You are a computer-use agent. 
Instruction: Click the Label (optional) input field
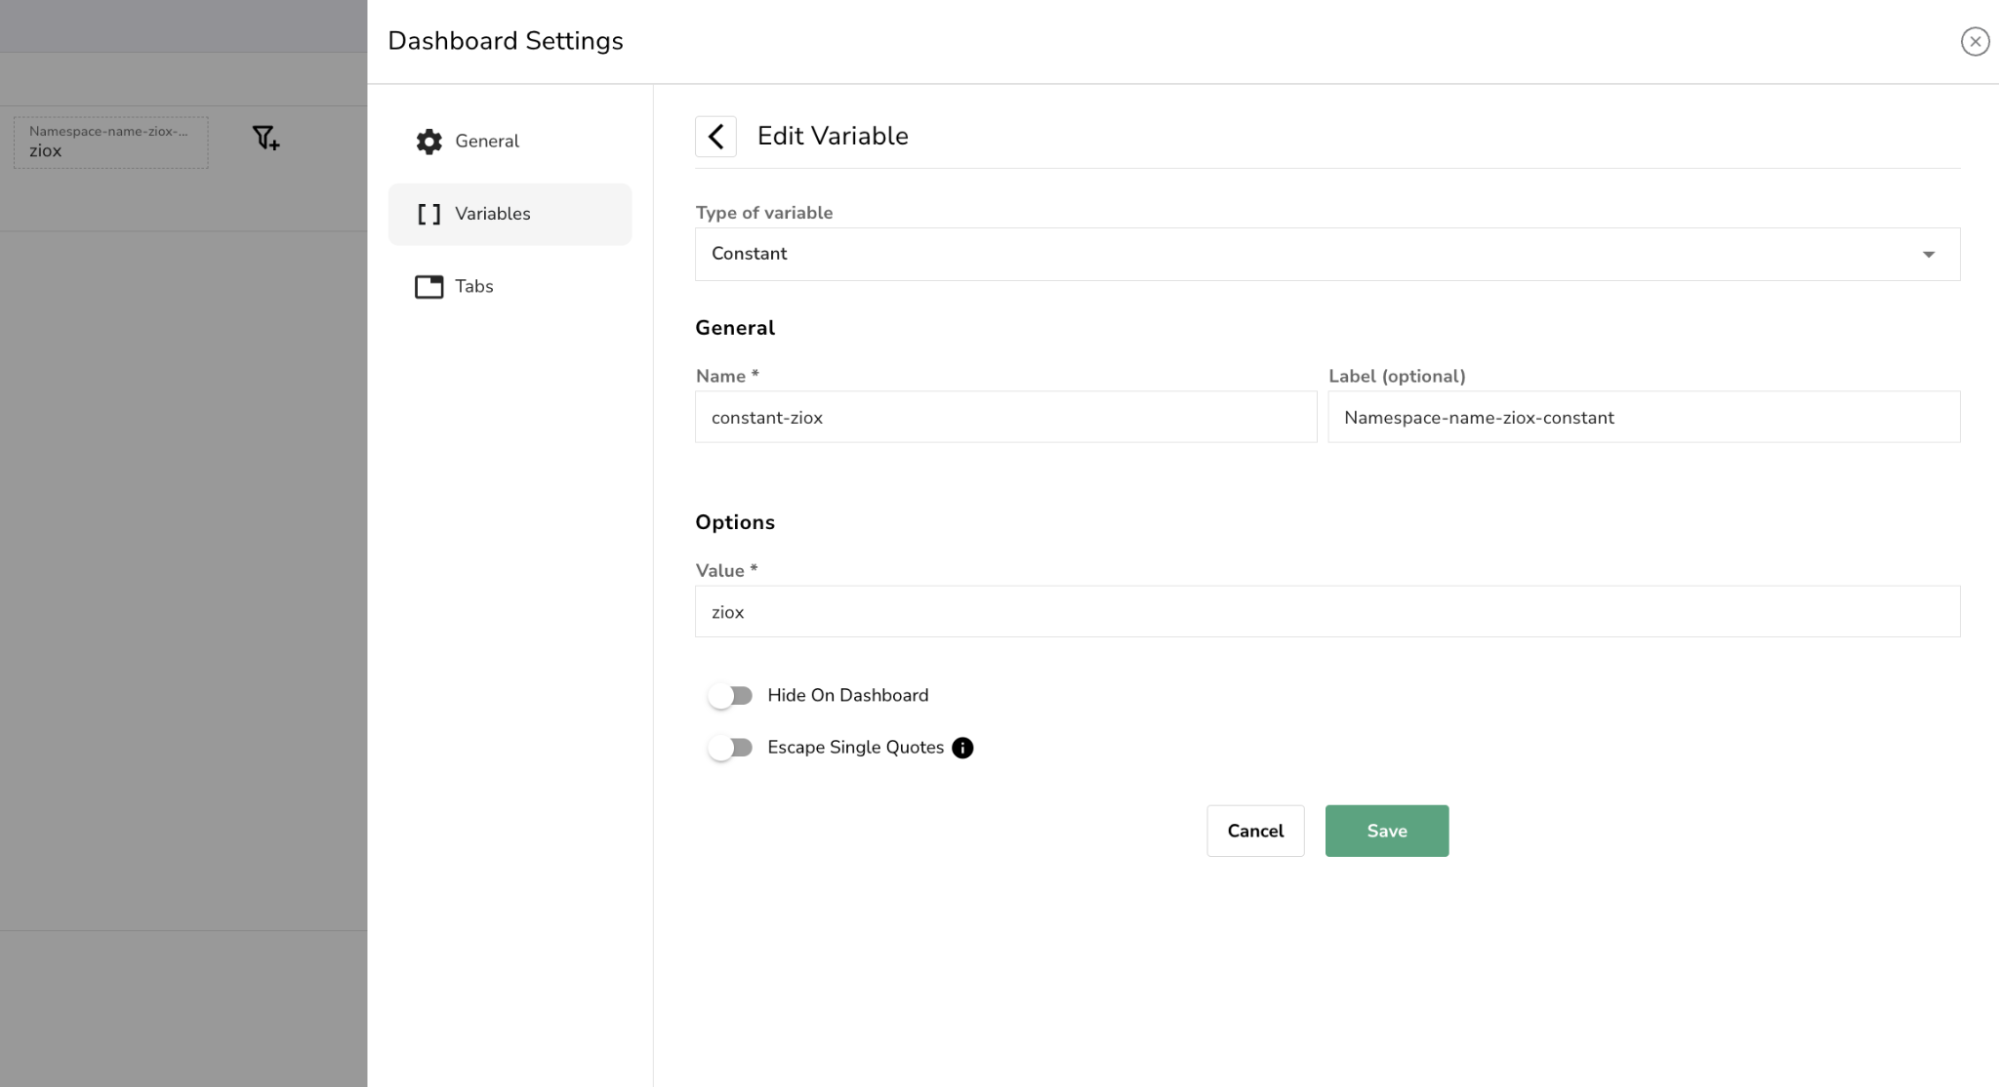[1643, 418]
